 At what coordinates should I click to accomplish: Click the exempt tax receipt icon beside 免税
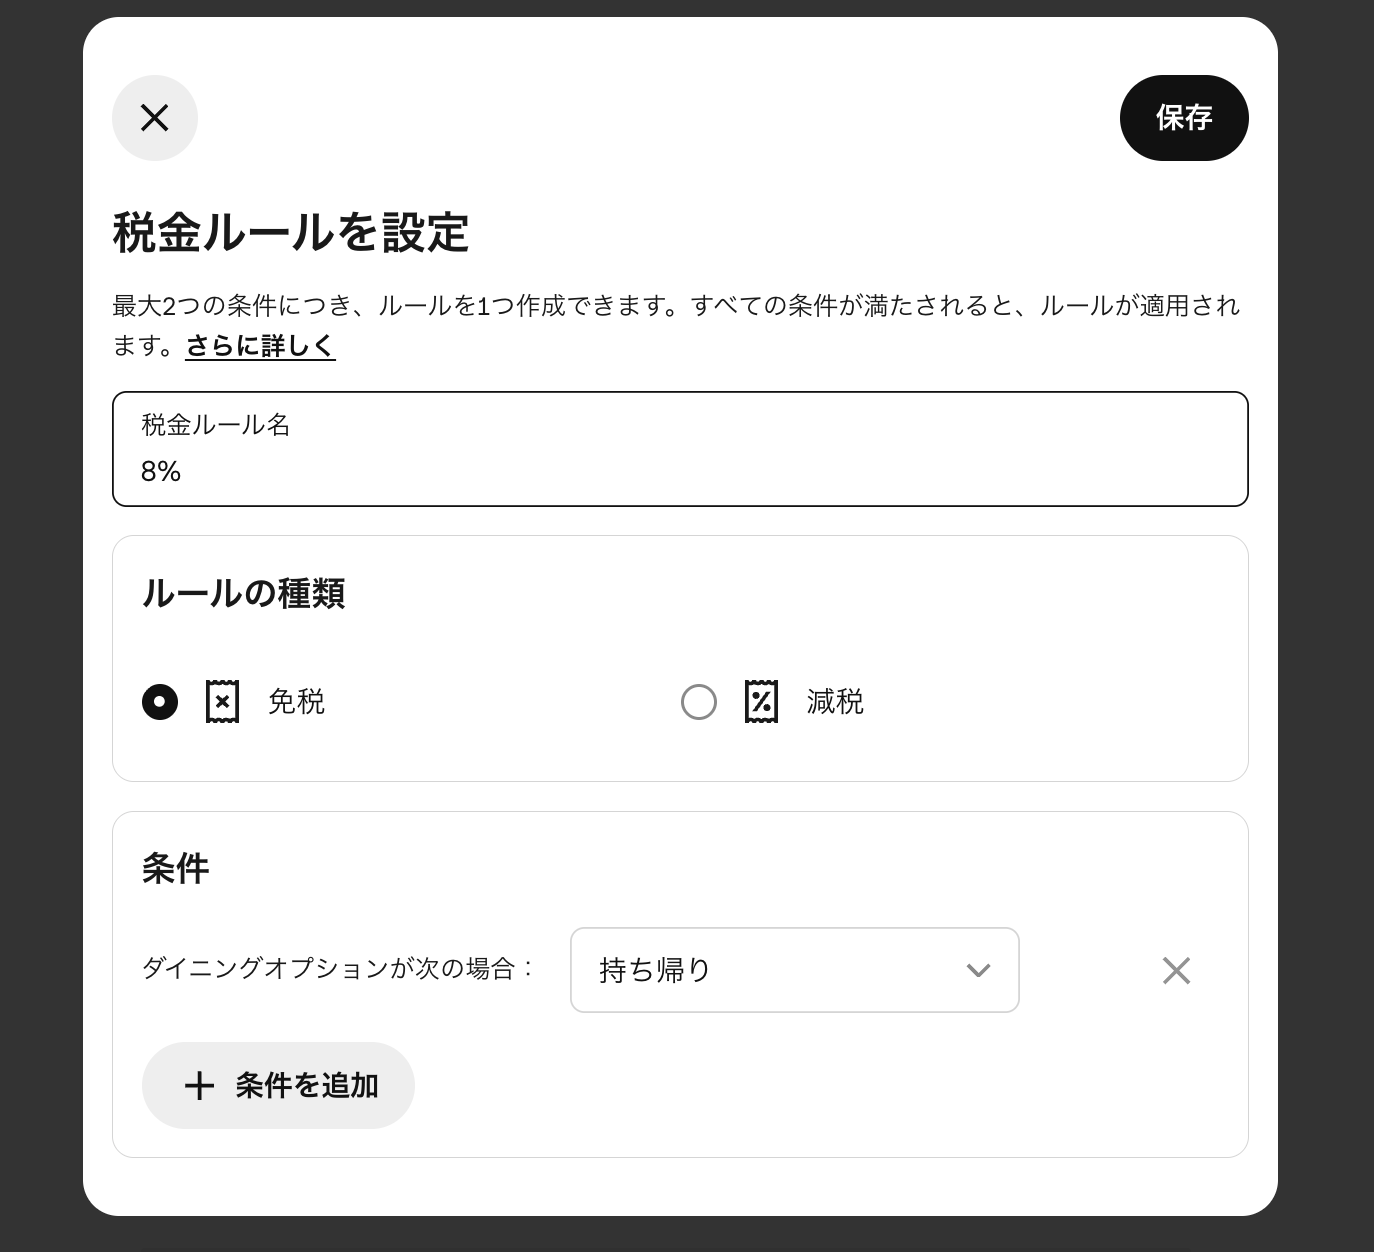coord(221,702)
